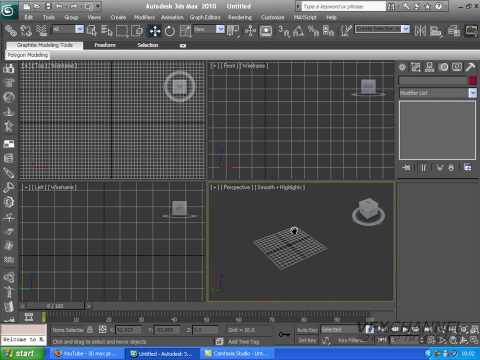Switch to Camtasia Studio taskbar window
The width and height of the screenshot is (480, 360).
pos(237,354)
